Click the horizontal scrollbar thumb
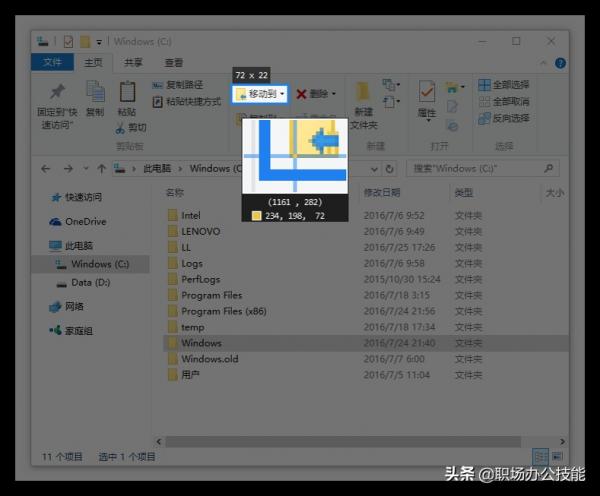 [342, 442]
